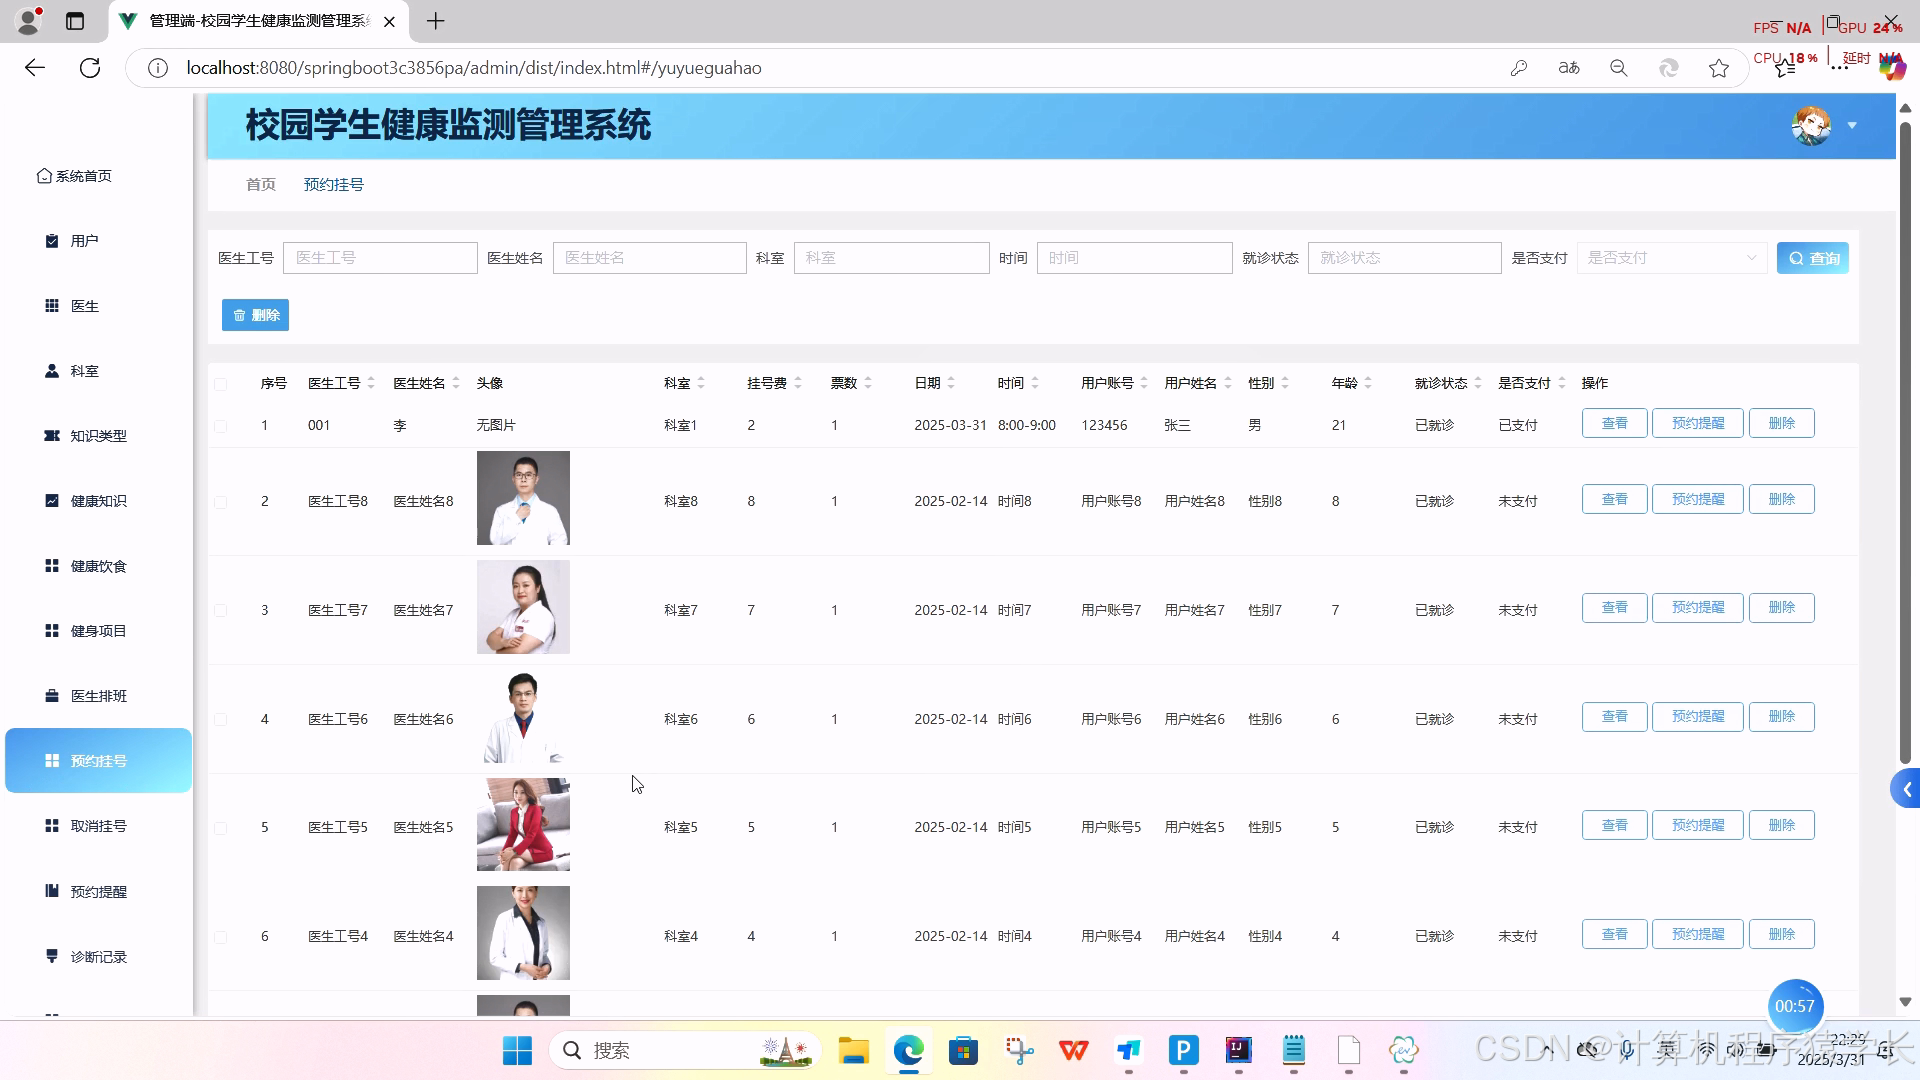Open Microsoft Edge from the taskbar
The image size is (1920, 1080).
click(907, 1050)
